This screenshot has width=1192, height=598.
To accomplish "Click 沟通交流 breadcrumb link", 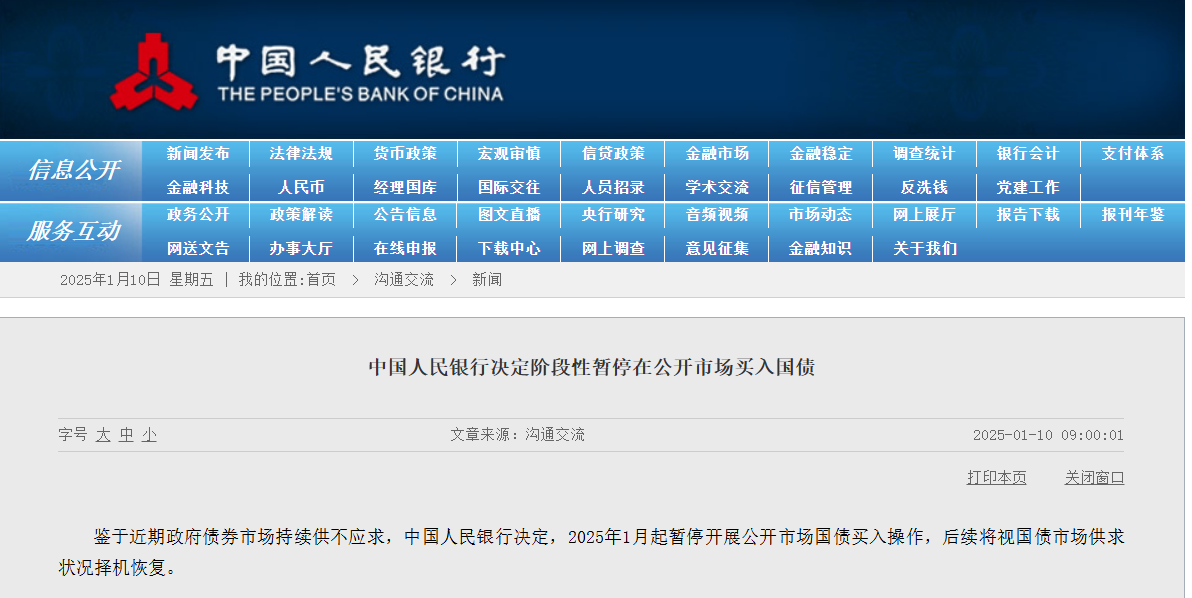I will [404, 280].
